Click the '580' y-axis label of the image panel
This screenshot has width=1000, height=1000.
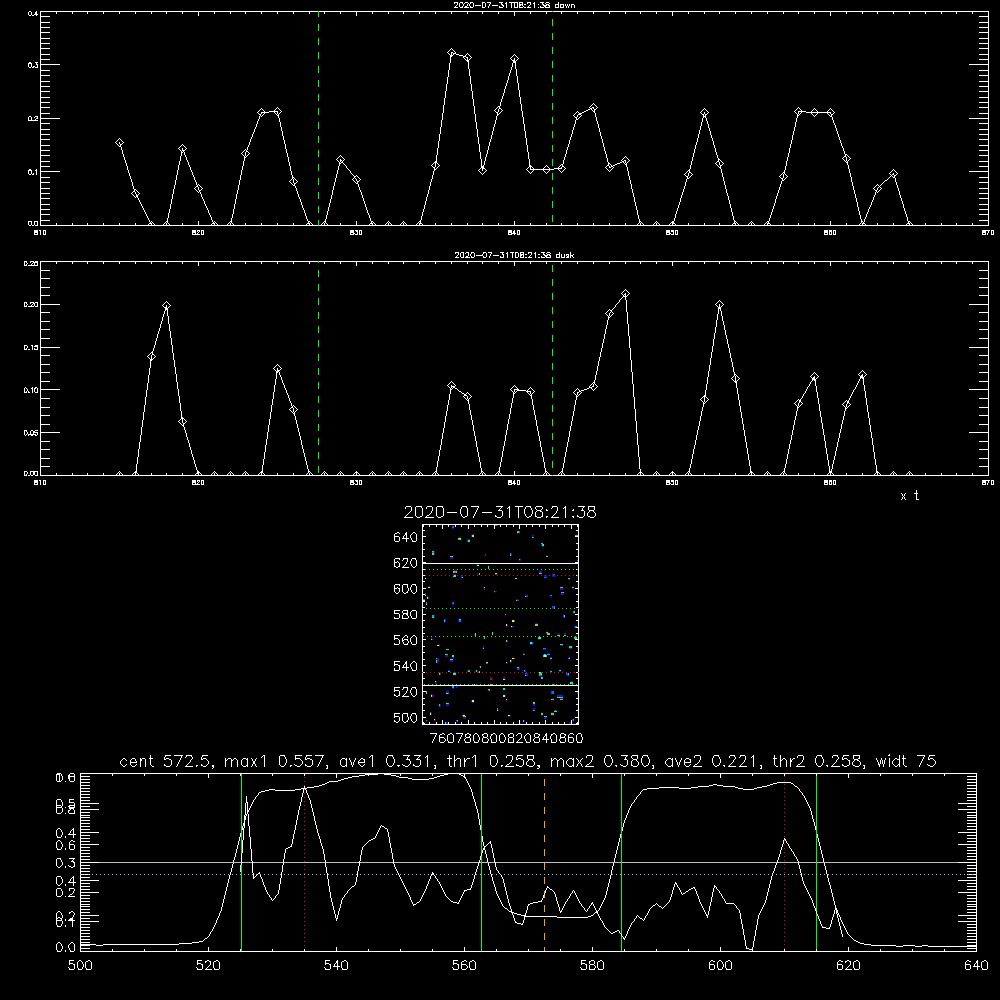coord(406,615)
